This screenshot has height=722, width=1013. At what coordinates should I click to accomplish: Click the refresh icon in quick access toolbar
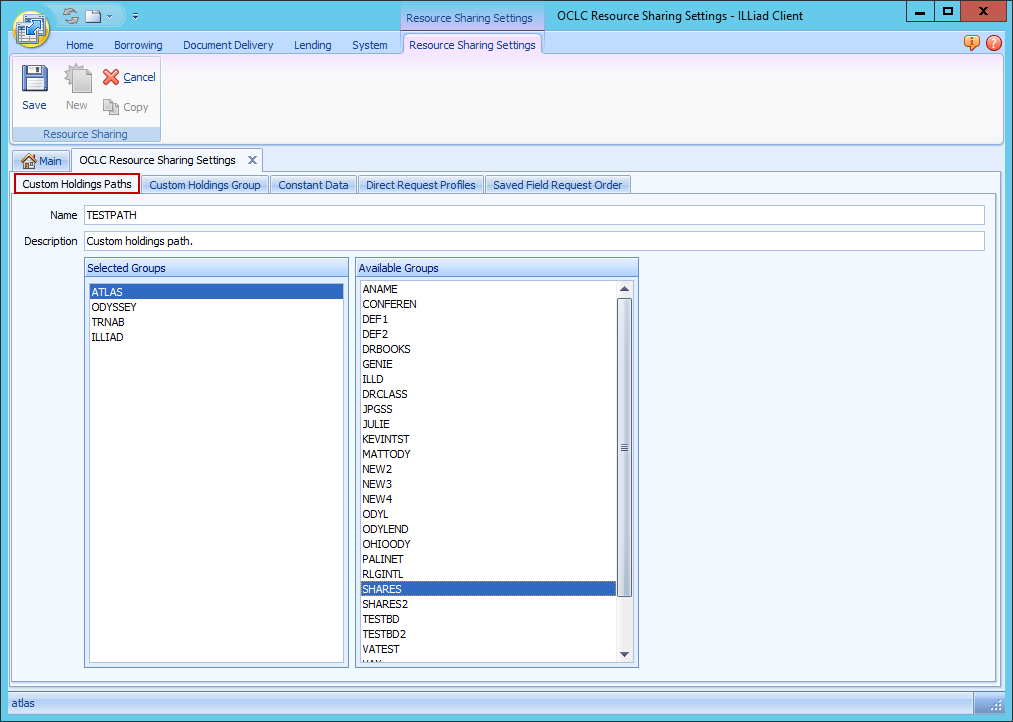click(68, 15)
